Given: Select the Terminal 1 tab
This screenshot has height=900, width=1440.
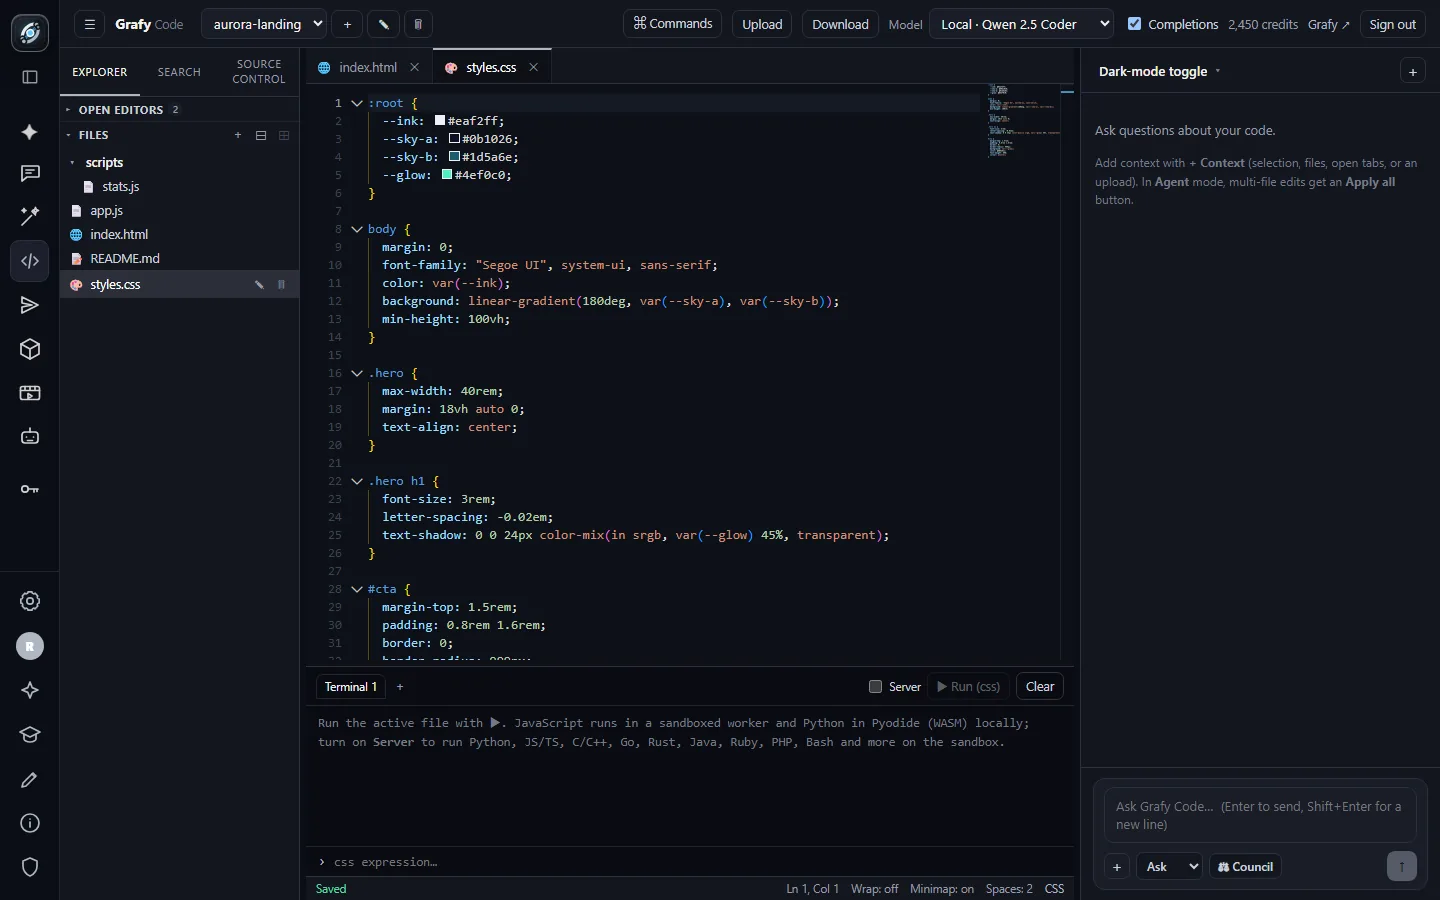Looking at the screenshot, I should point(351,687).
